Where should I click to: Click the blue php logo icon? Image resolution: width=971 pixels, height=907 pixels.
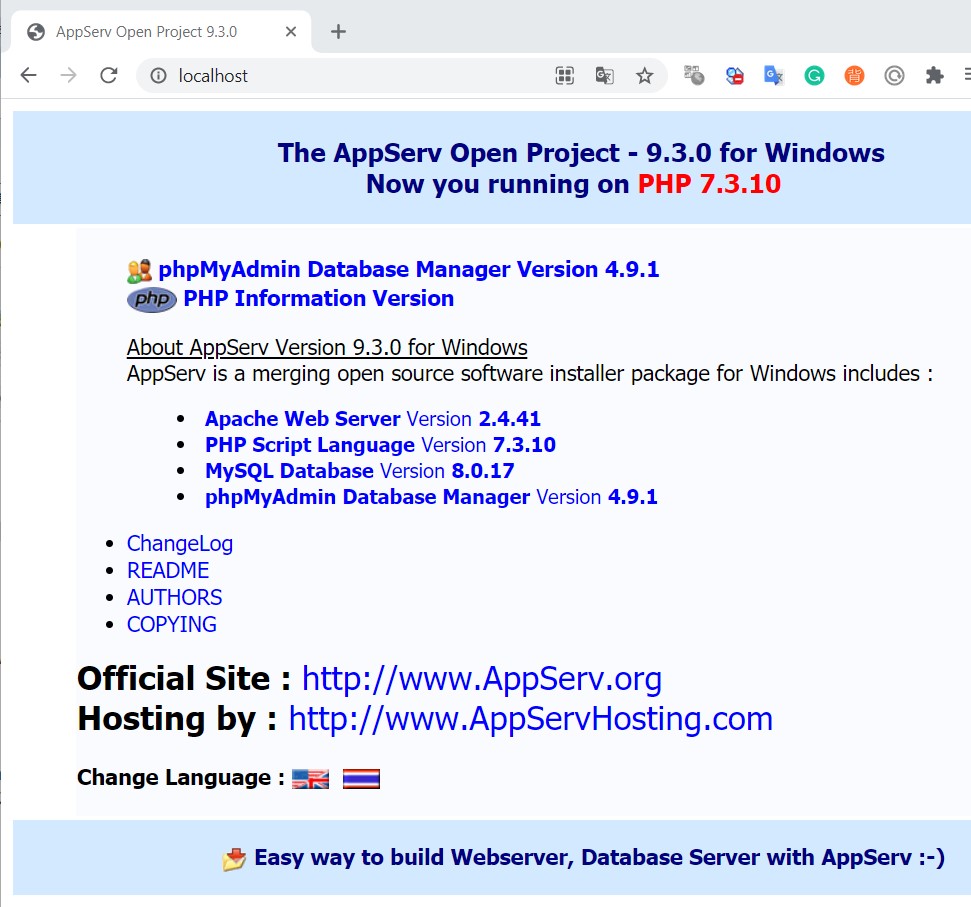point(152,300)
